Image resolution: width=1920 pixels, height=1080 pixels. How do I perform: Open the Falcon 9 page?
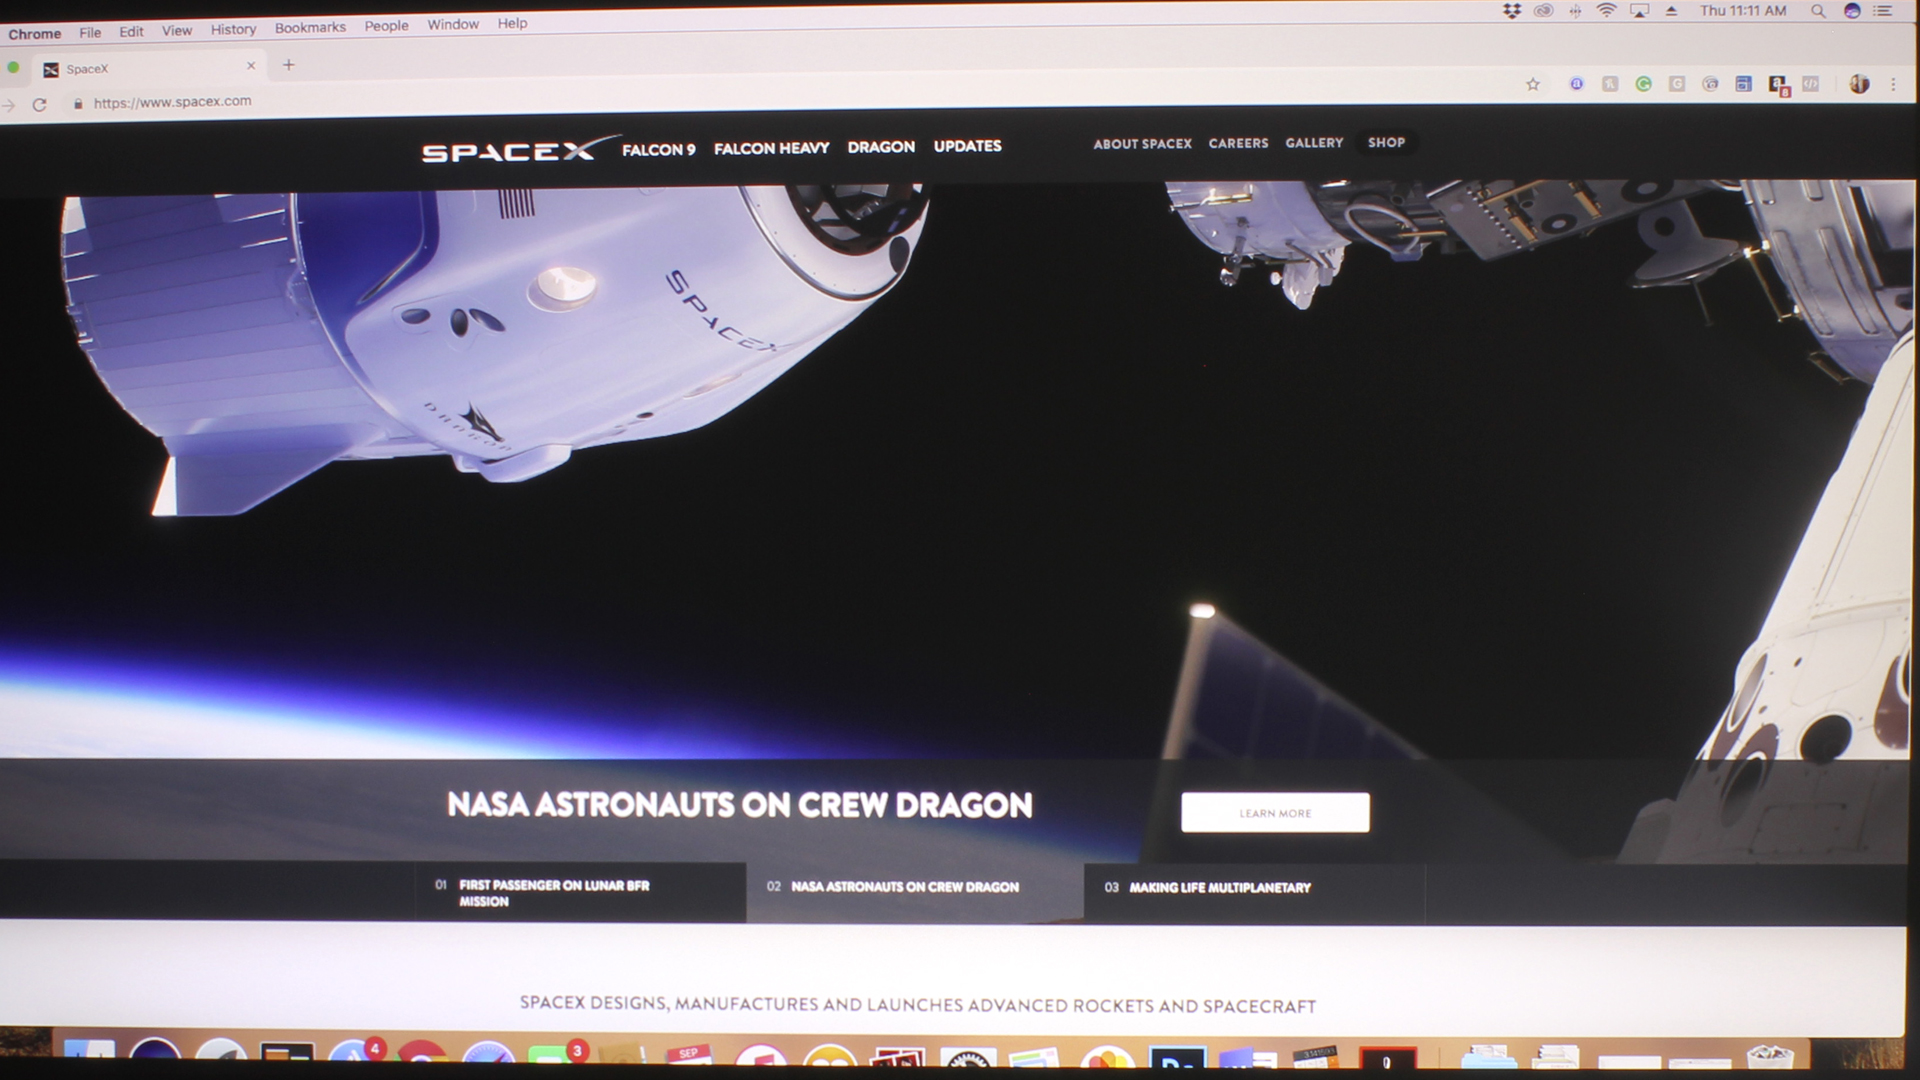coord(658,149)
